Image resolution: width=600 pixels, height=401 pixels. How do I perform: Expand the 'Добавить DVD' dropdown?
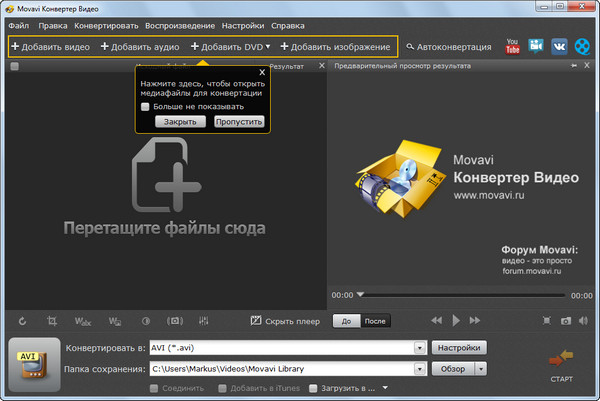[x=267, y=47]
